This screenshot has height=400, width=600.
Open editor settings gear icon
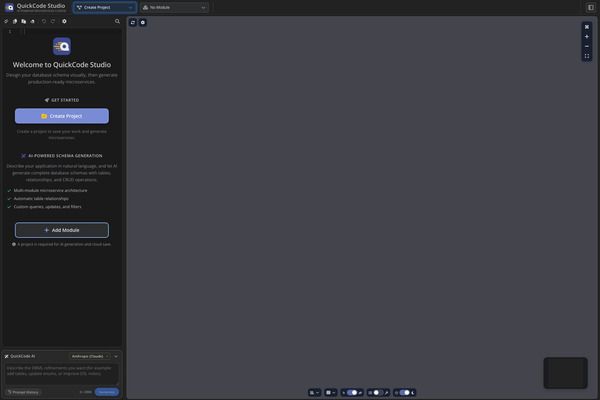click(64, 21)
